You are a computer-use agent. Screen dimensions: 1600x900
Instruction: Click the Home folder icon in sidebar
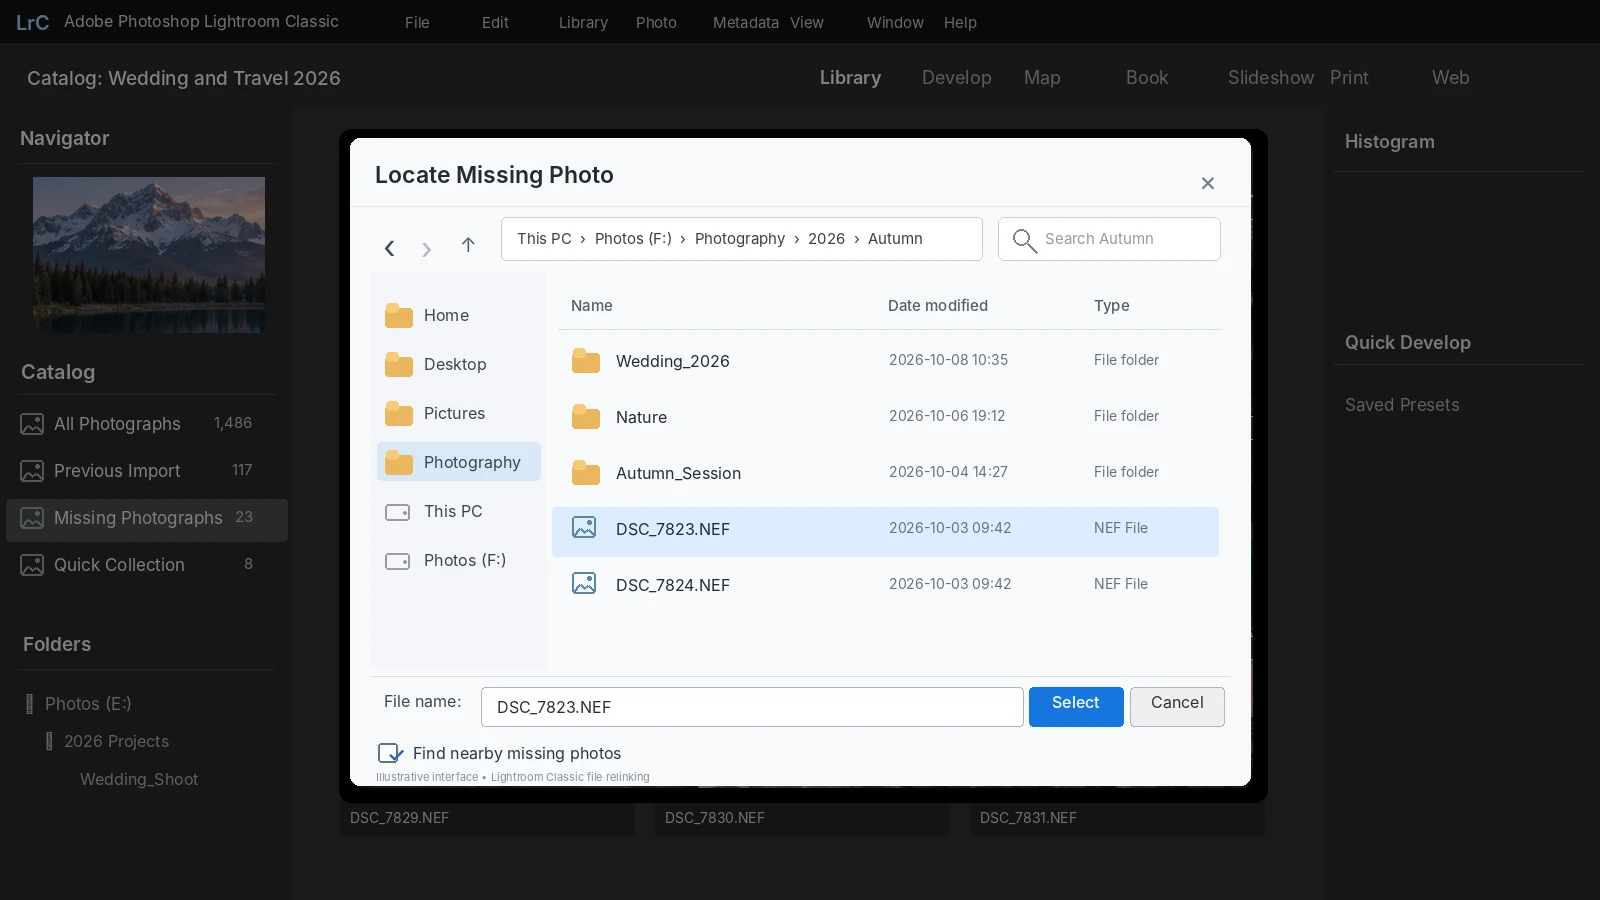(x=399, y=316)
